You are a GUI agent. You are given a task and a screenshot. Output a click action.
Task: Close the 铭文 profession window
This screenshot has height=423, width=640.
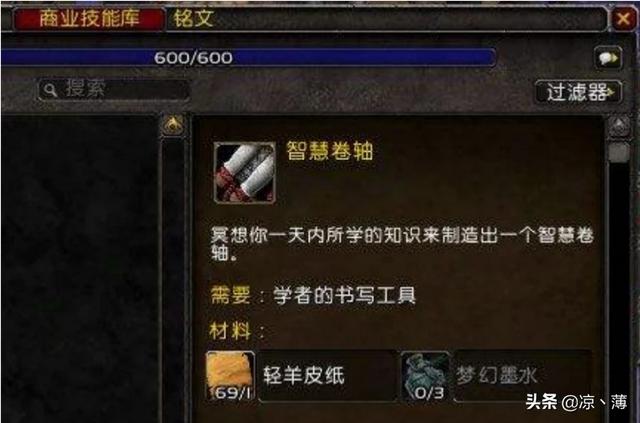[622, 18]
